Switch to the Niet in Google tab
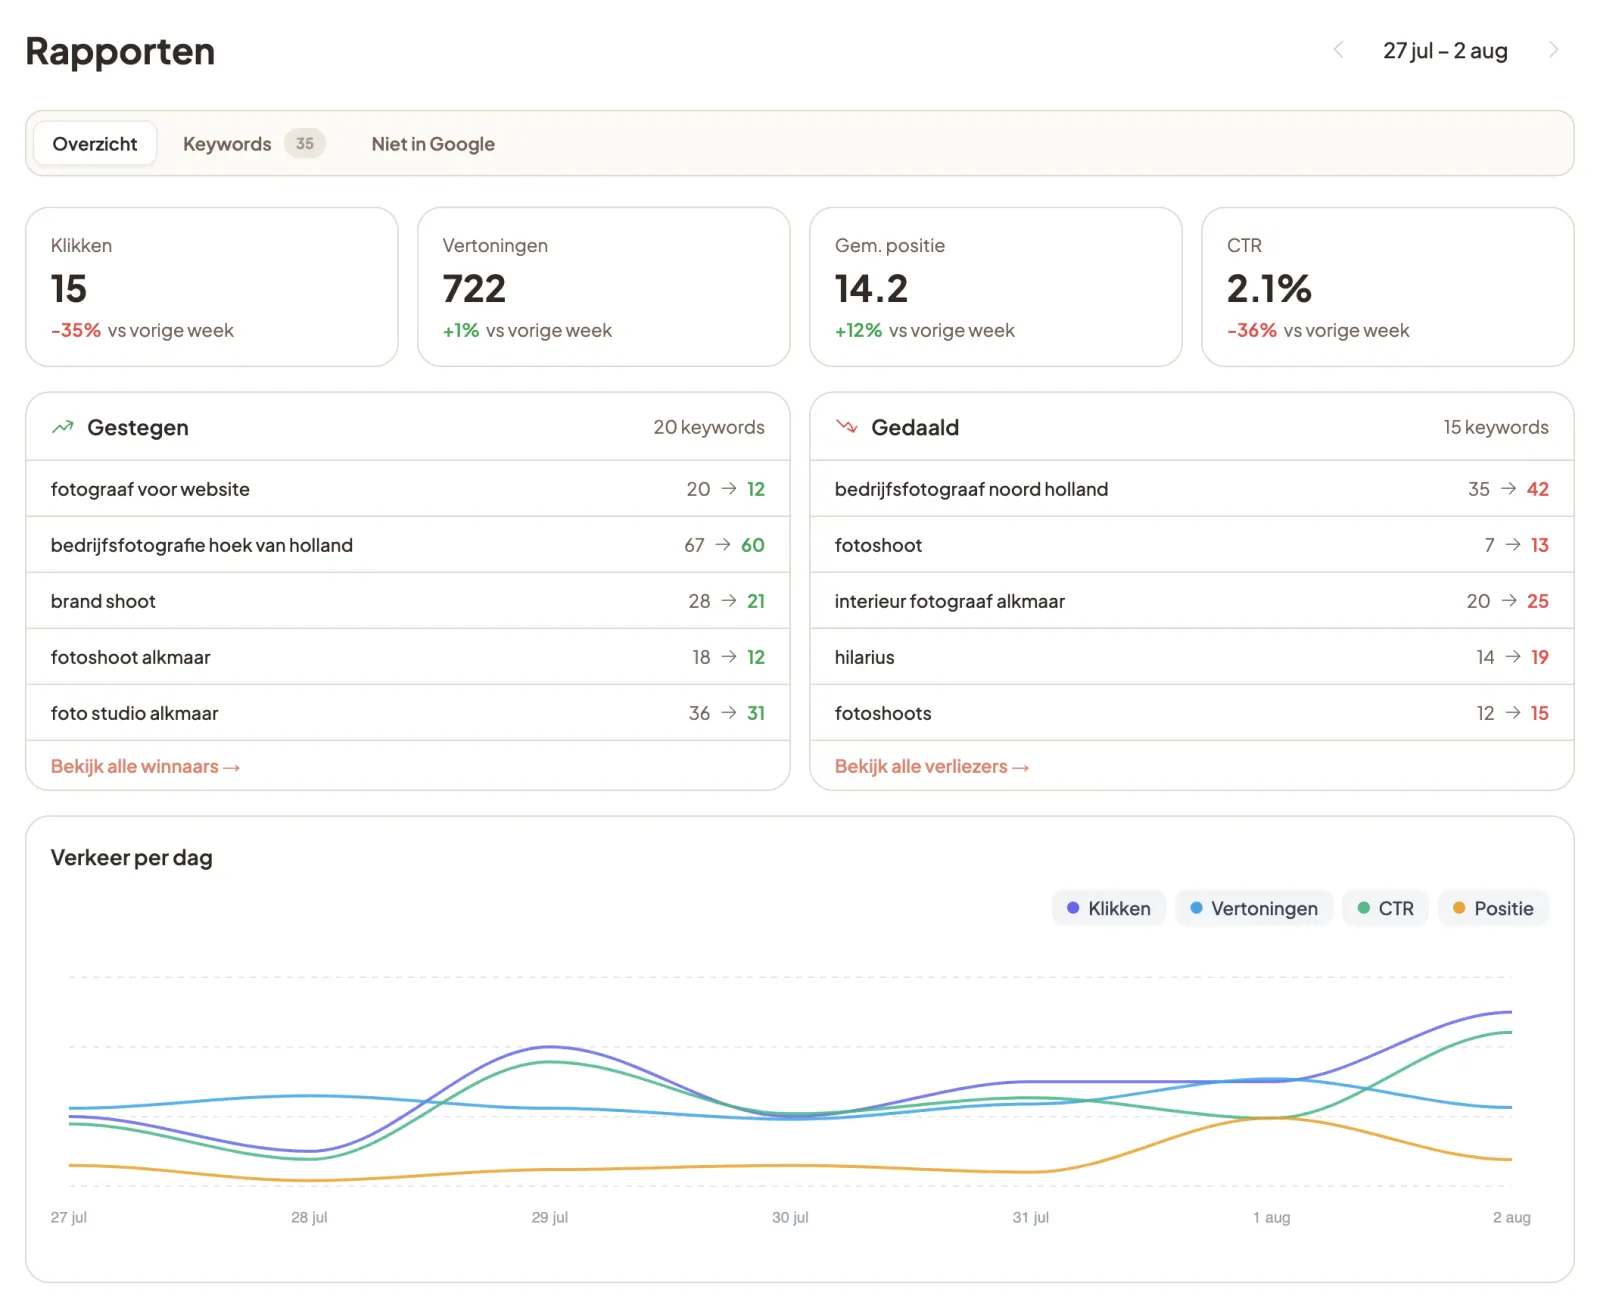 [x=433, y=144]
